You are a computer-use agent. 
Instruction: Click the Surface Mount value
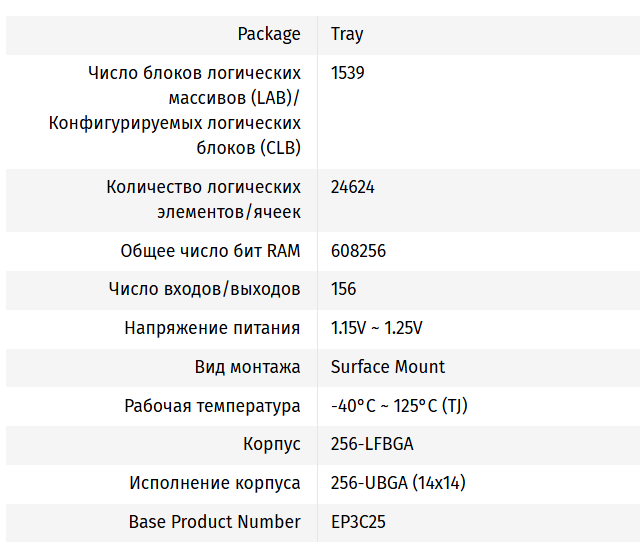388,367
